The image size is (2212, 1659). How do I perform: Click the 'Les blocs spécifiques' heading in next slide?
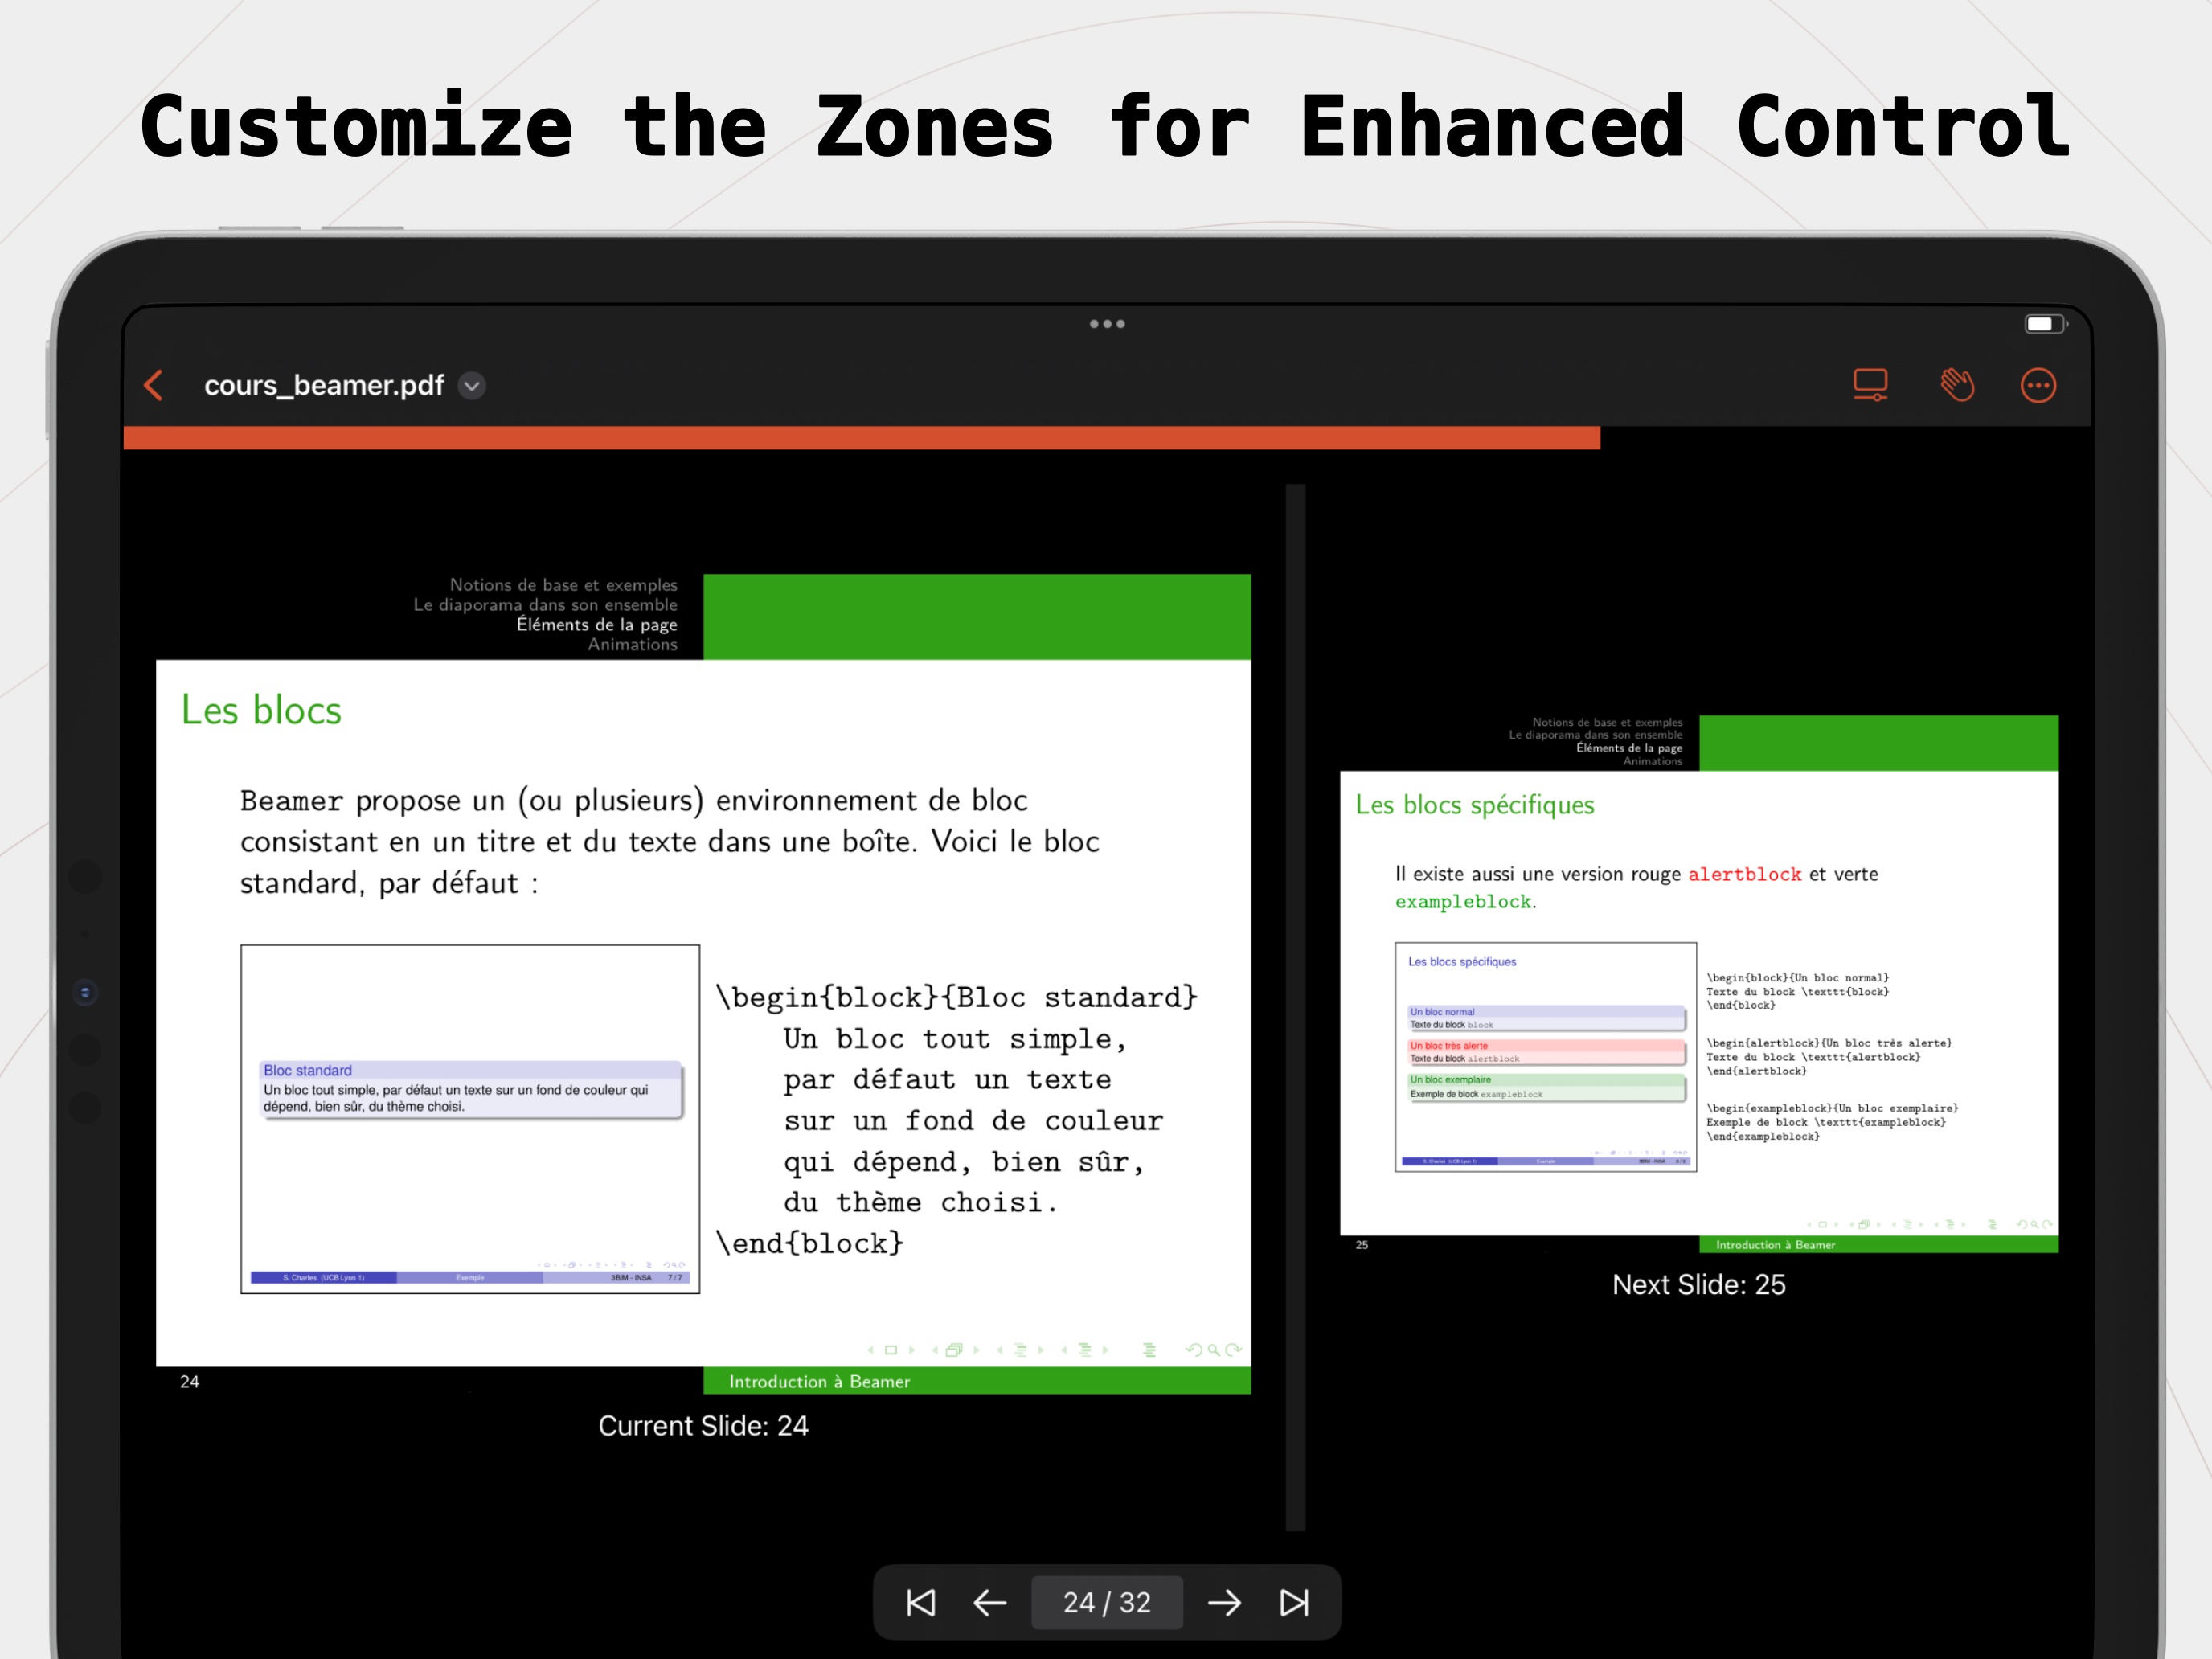[1475, 805]
